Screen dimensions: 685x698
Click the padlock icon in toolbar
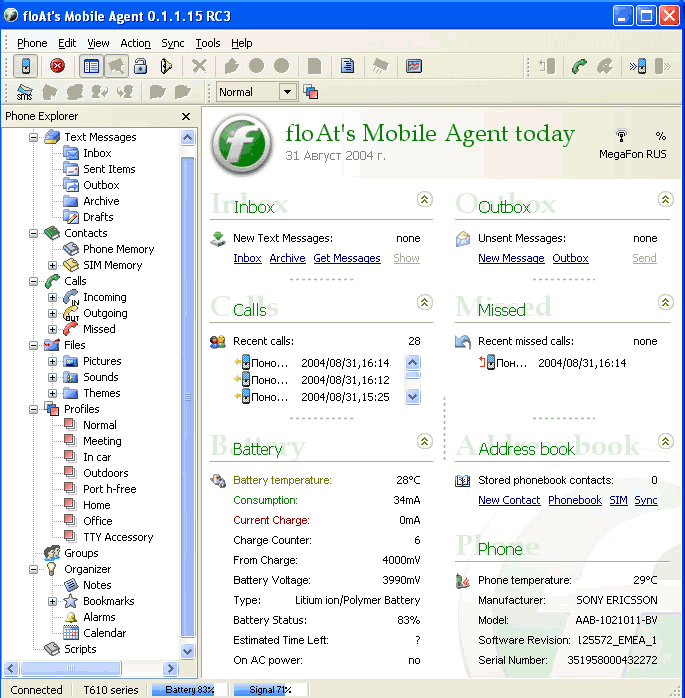pos(141,66)
